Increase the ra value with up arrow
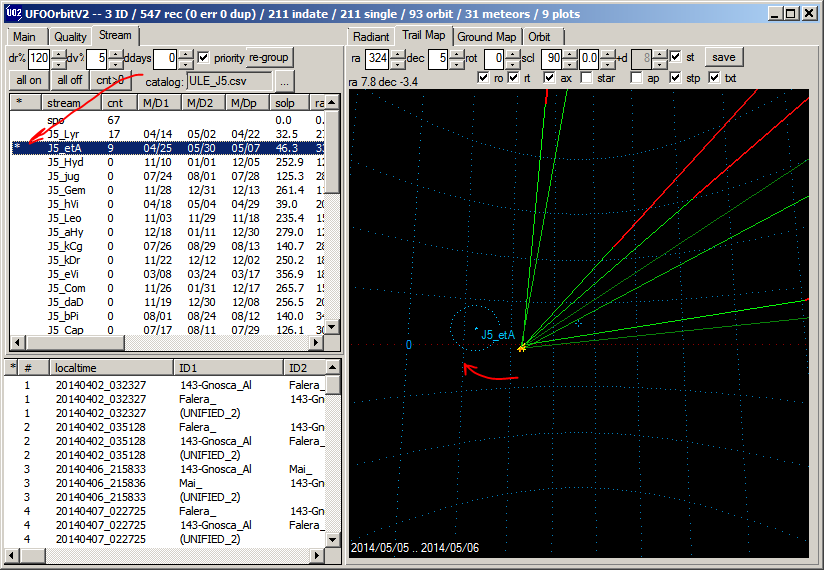 click(396, 53)
